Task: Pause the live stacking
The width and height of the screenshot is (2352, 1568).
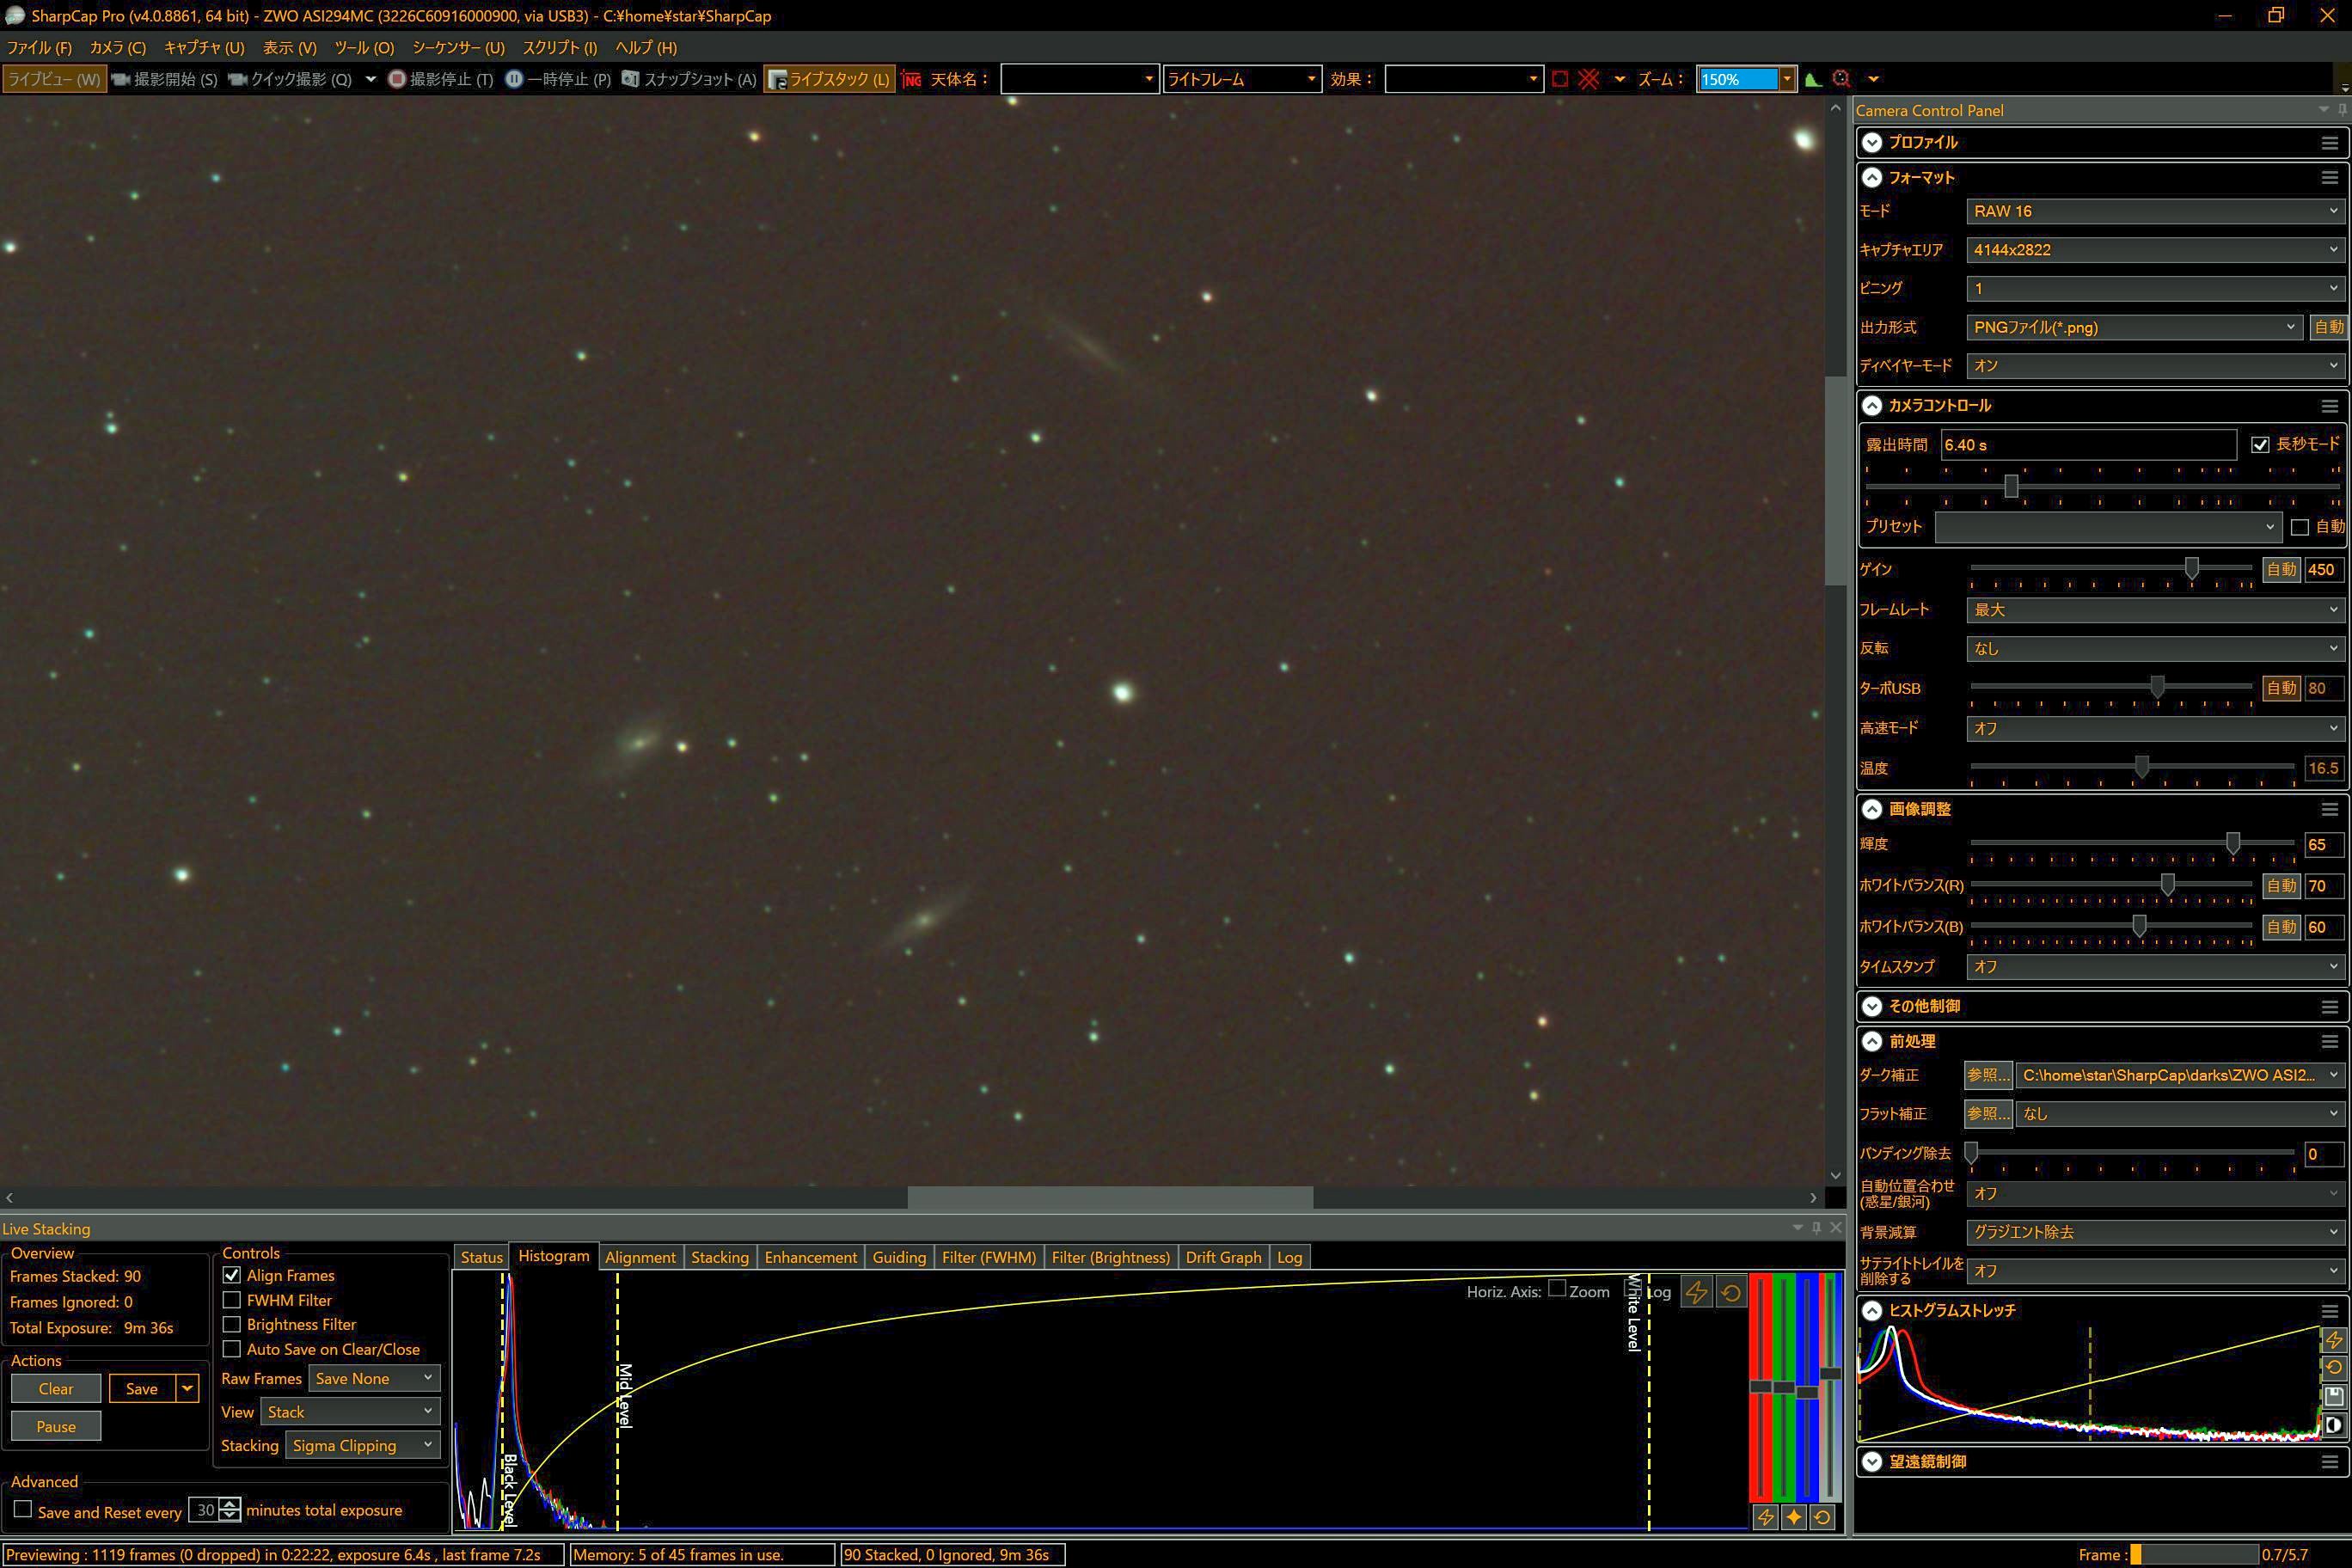Action: pos(56,1426)
